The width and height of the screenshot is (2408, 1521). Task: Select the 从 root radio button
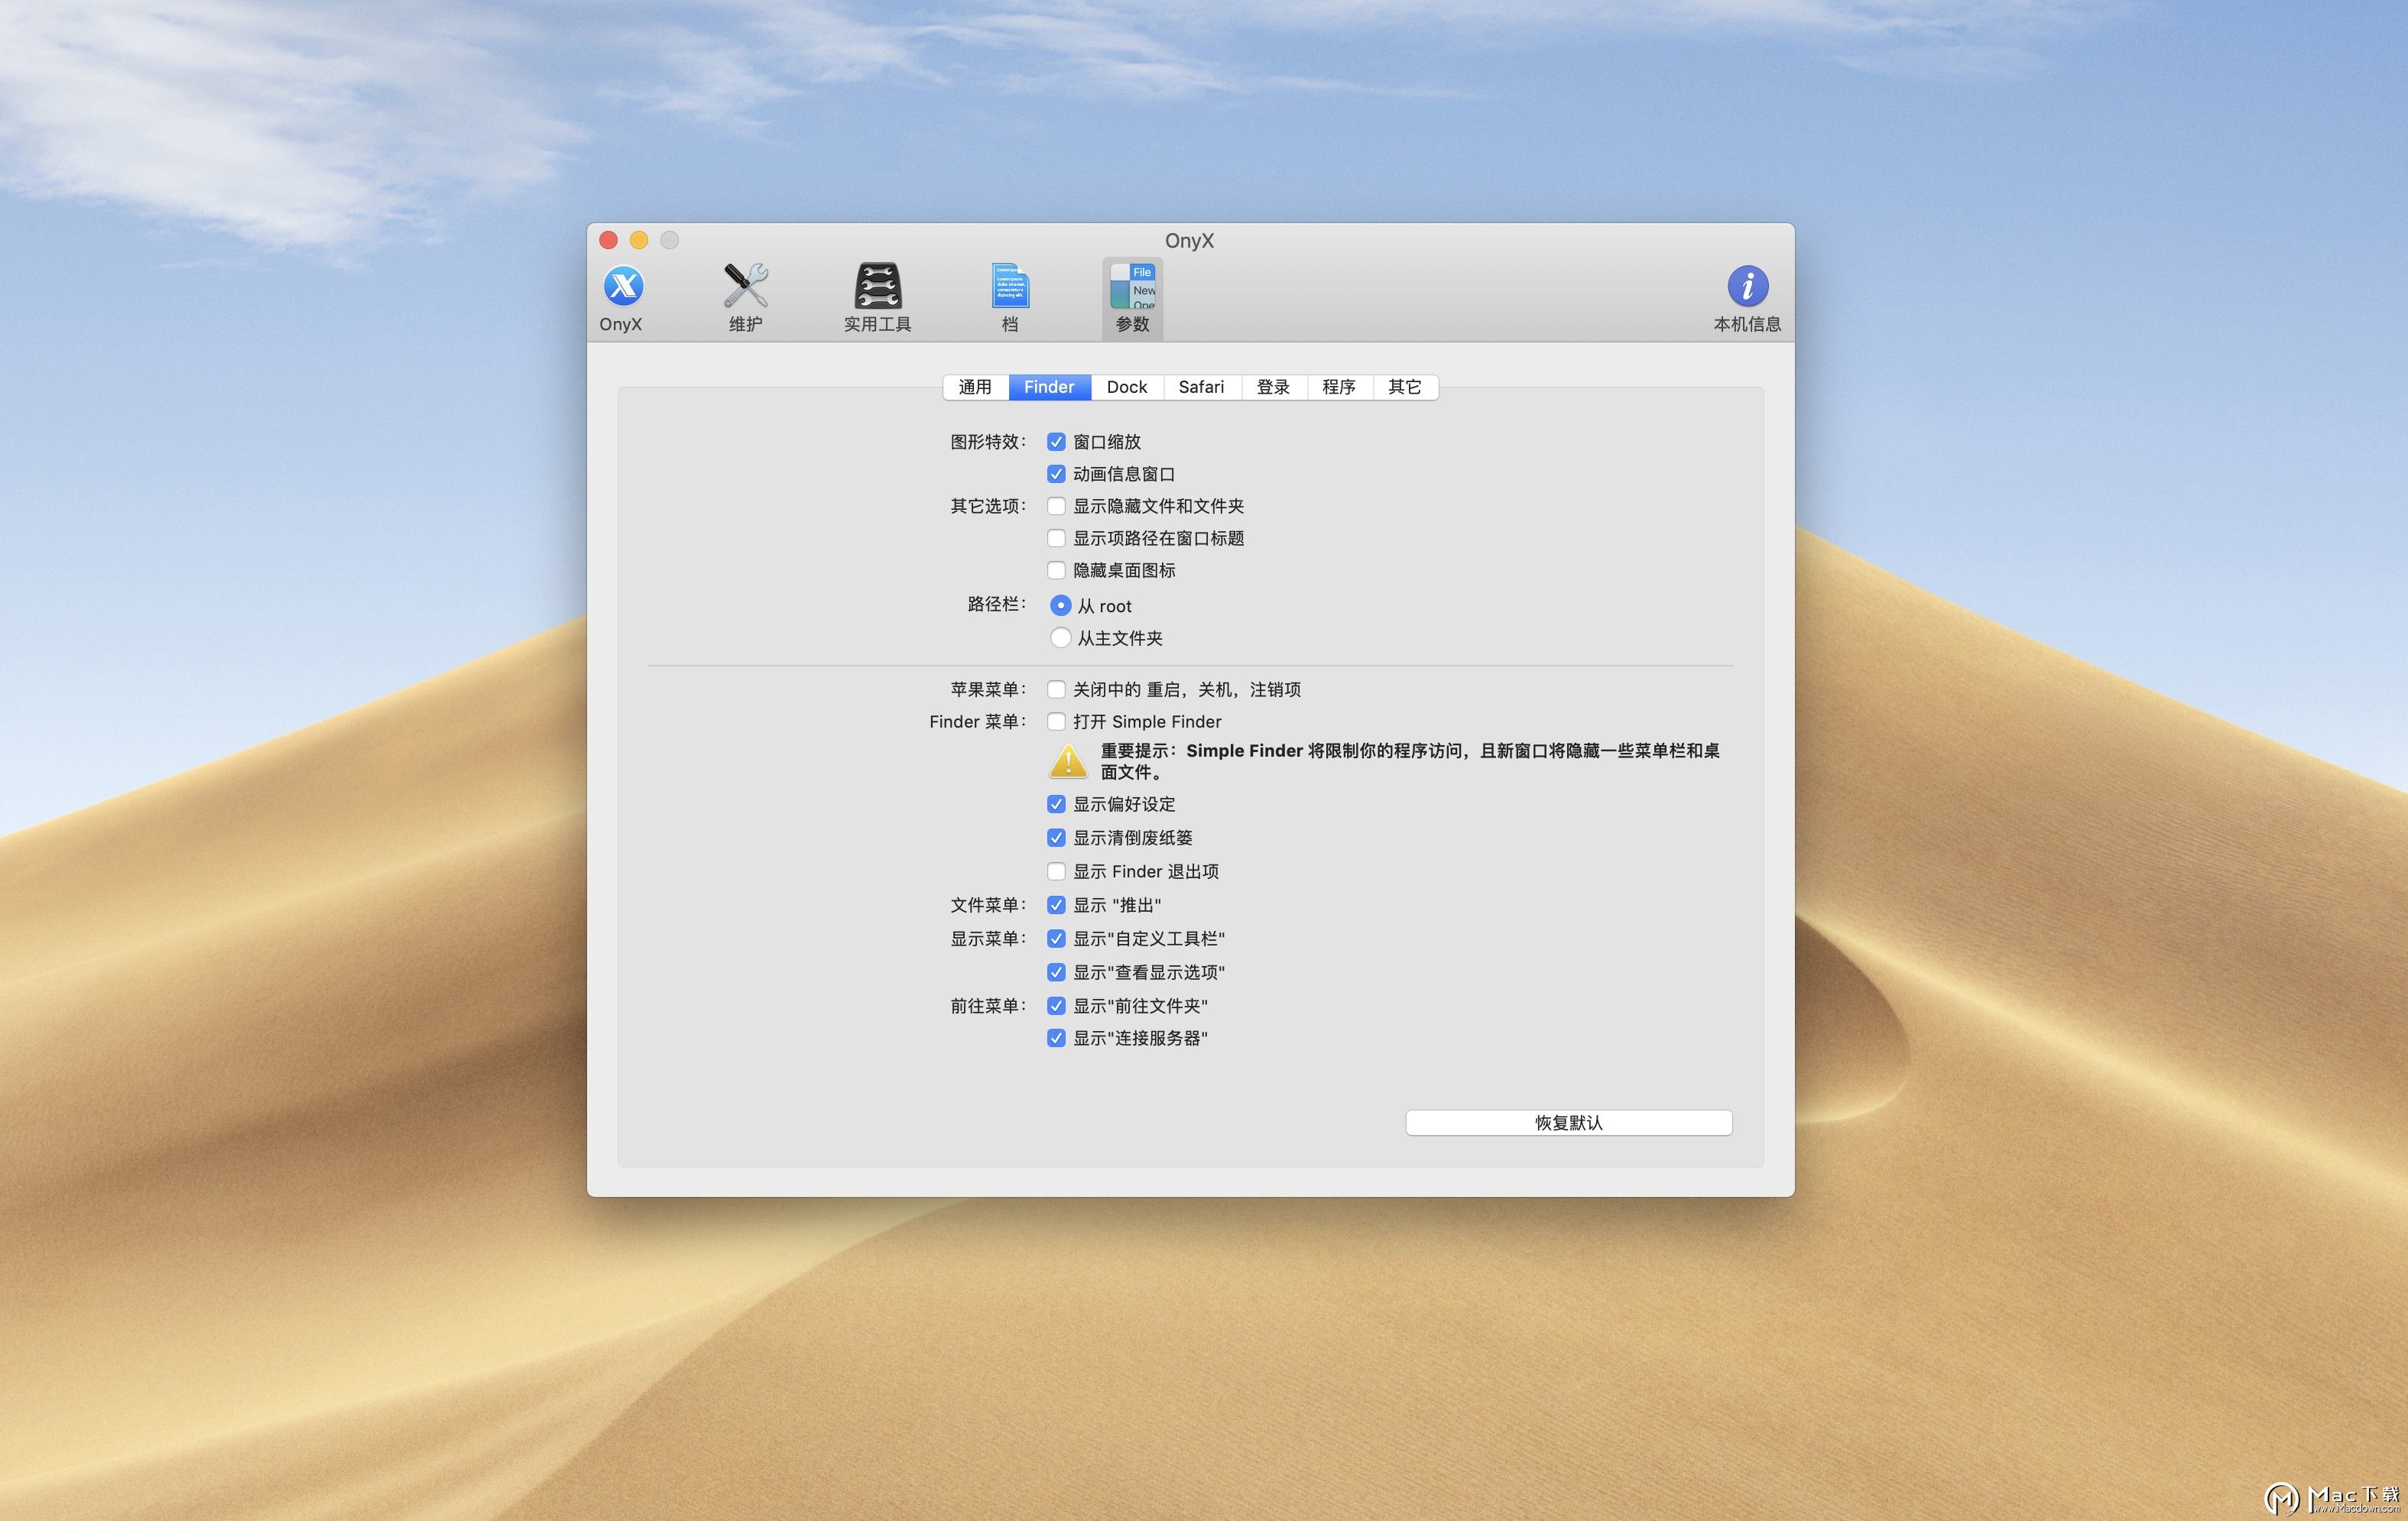pos(1060,606)
